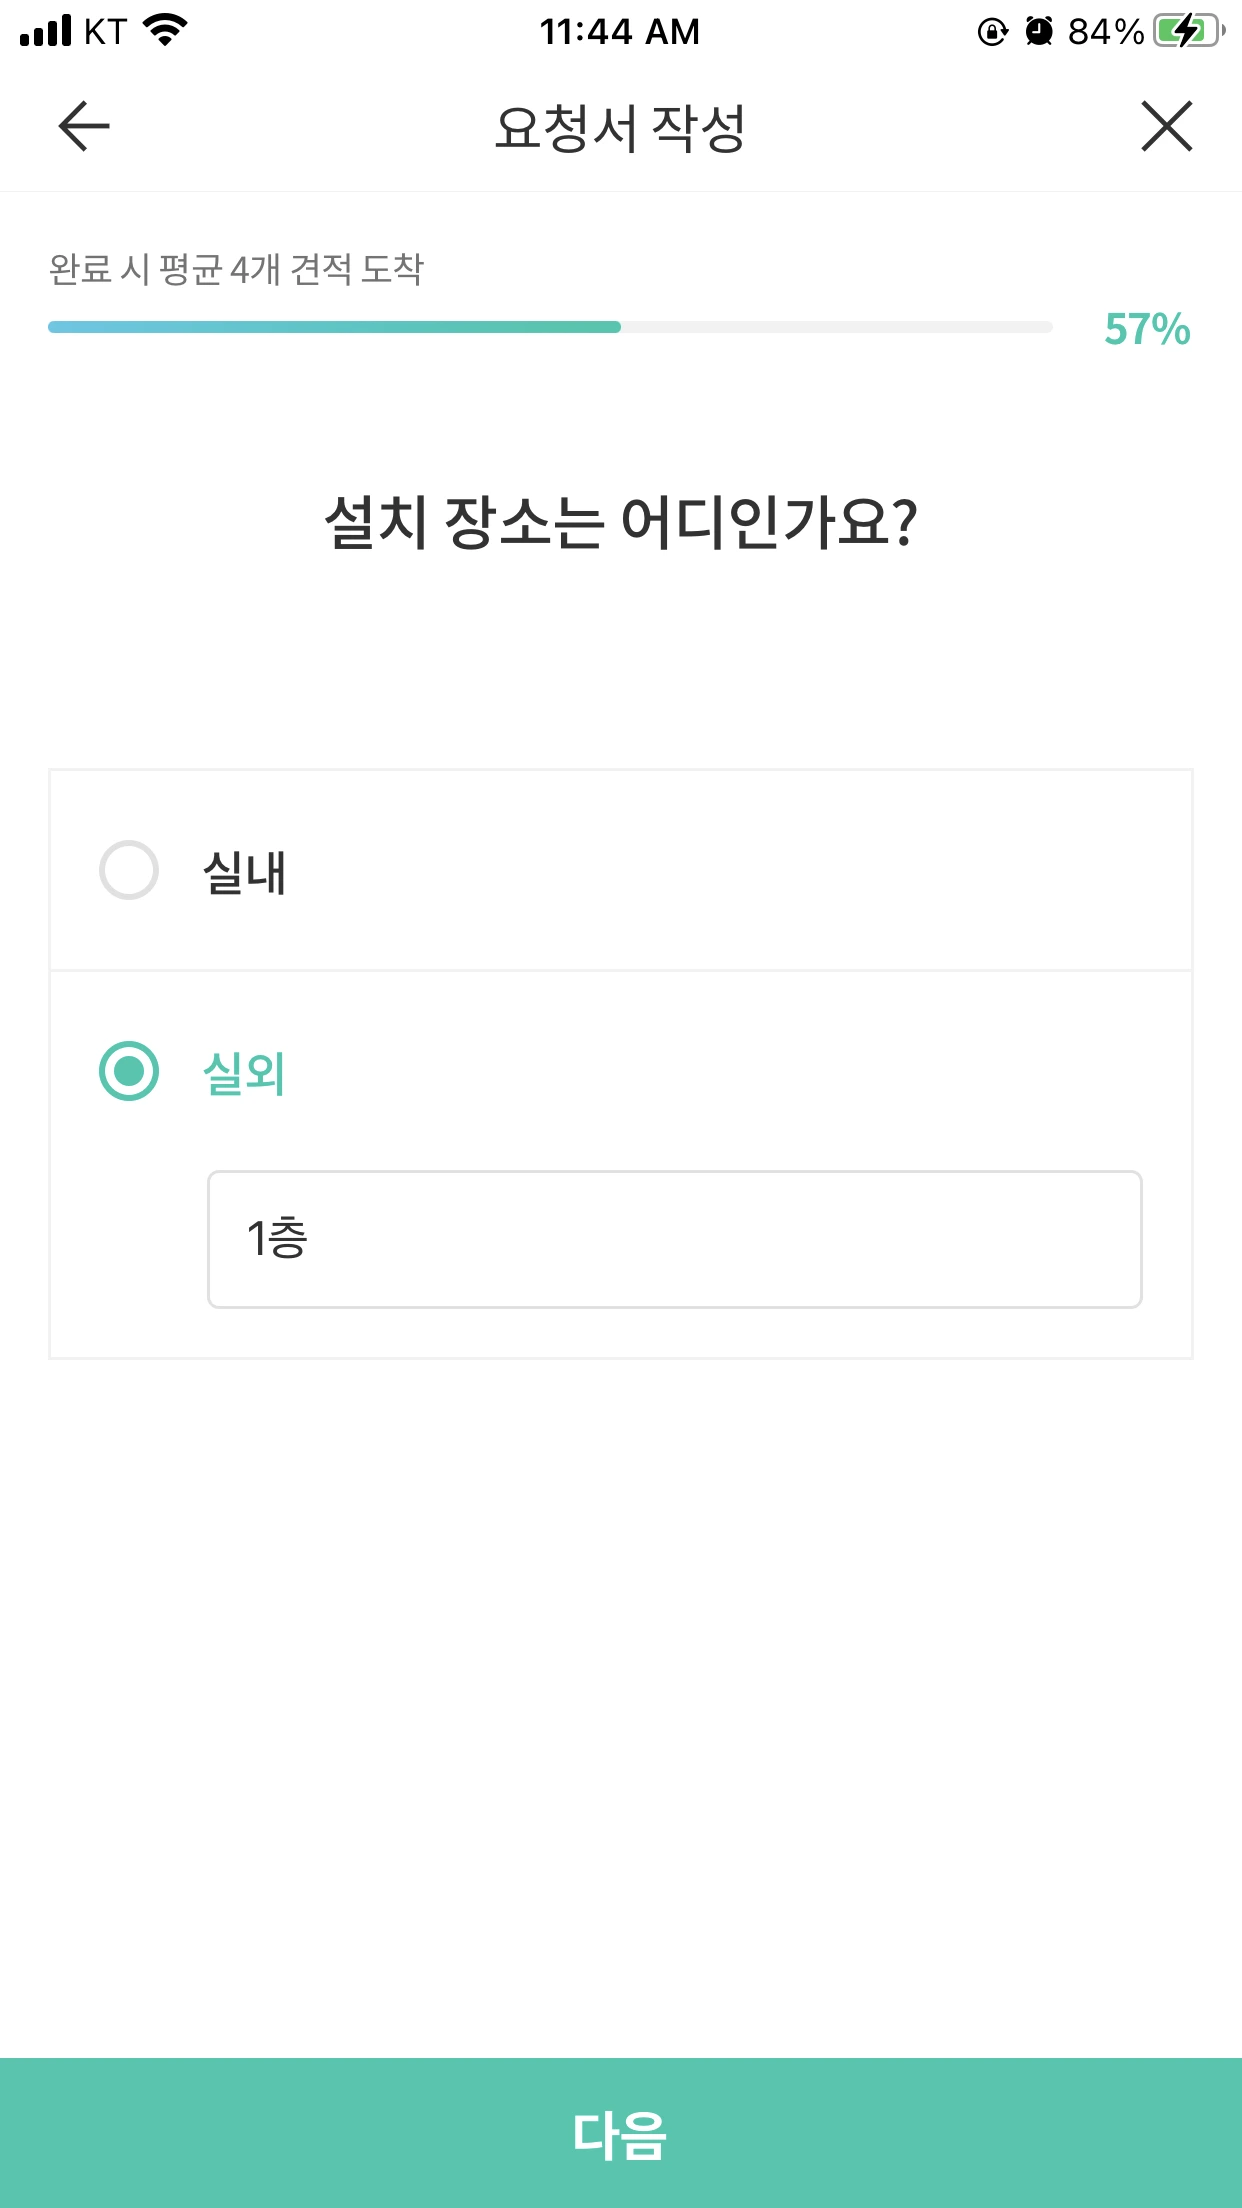Tap the 요청서 작성 page title
Image resolution: width=1242 pixels, height=2208 pixels.
[620, 128]
